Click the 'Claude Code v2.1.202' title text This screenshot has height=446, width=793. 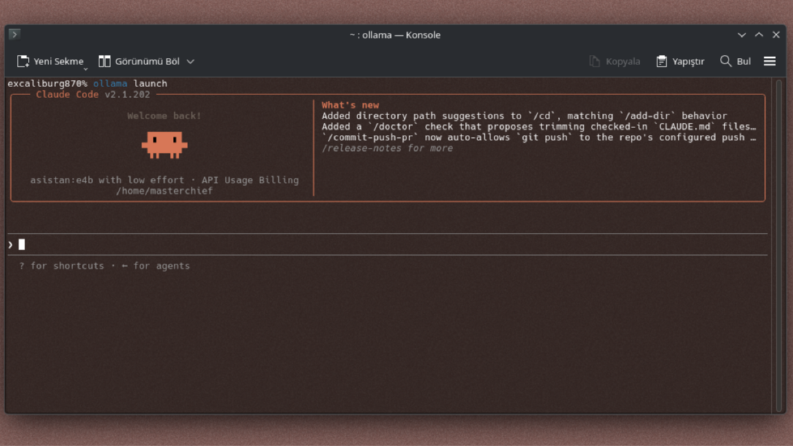(93, 95)
